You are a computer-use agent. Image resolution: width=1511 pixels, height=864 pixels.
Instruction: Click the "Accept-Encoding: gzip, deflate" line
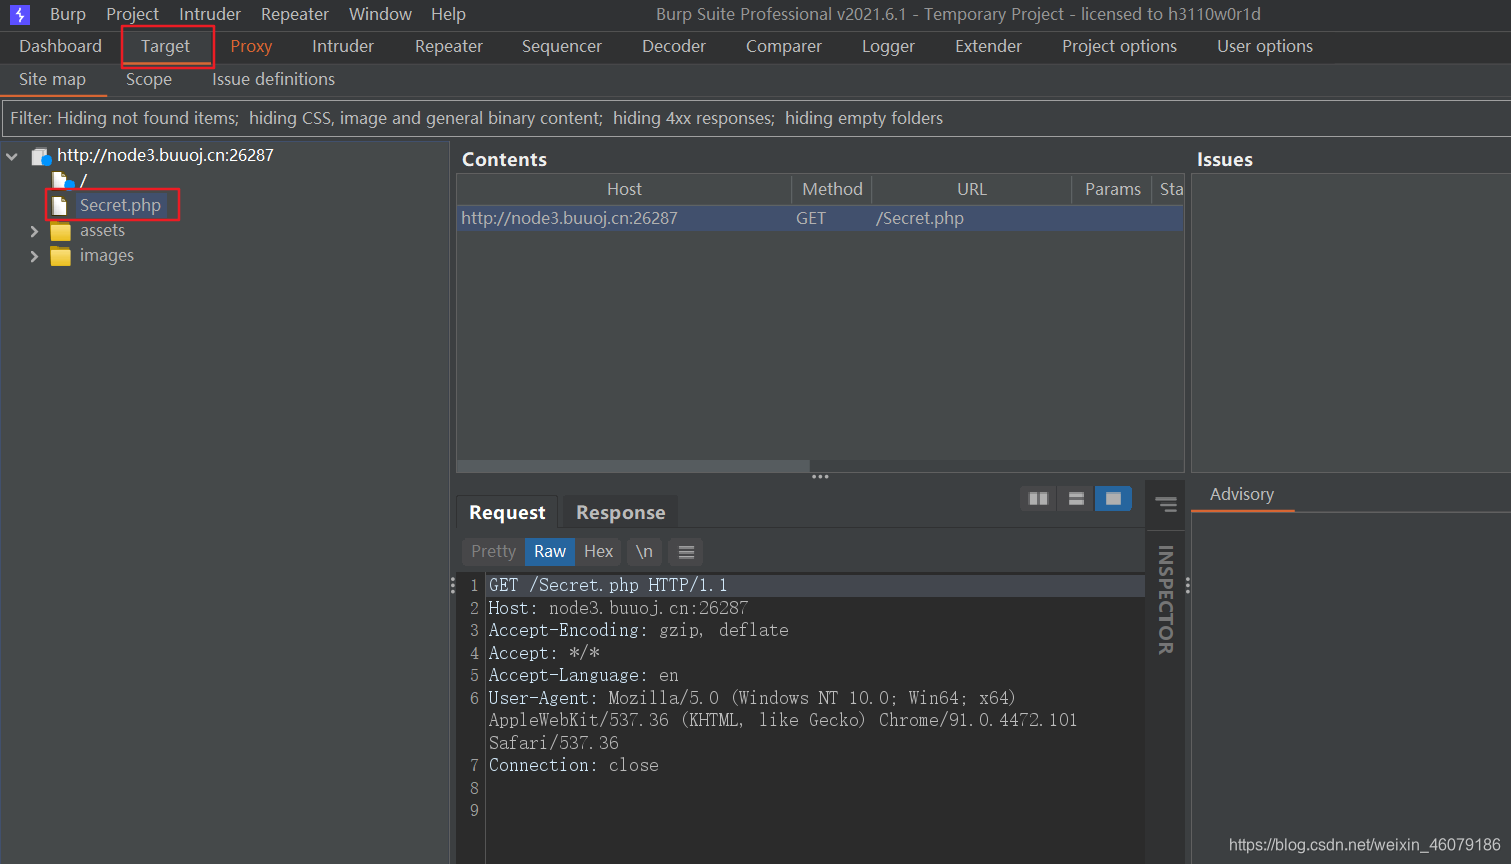point(638,630)
